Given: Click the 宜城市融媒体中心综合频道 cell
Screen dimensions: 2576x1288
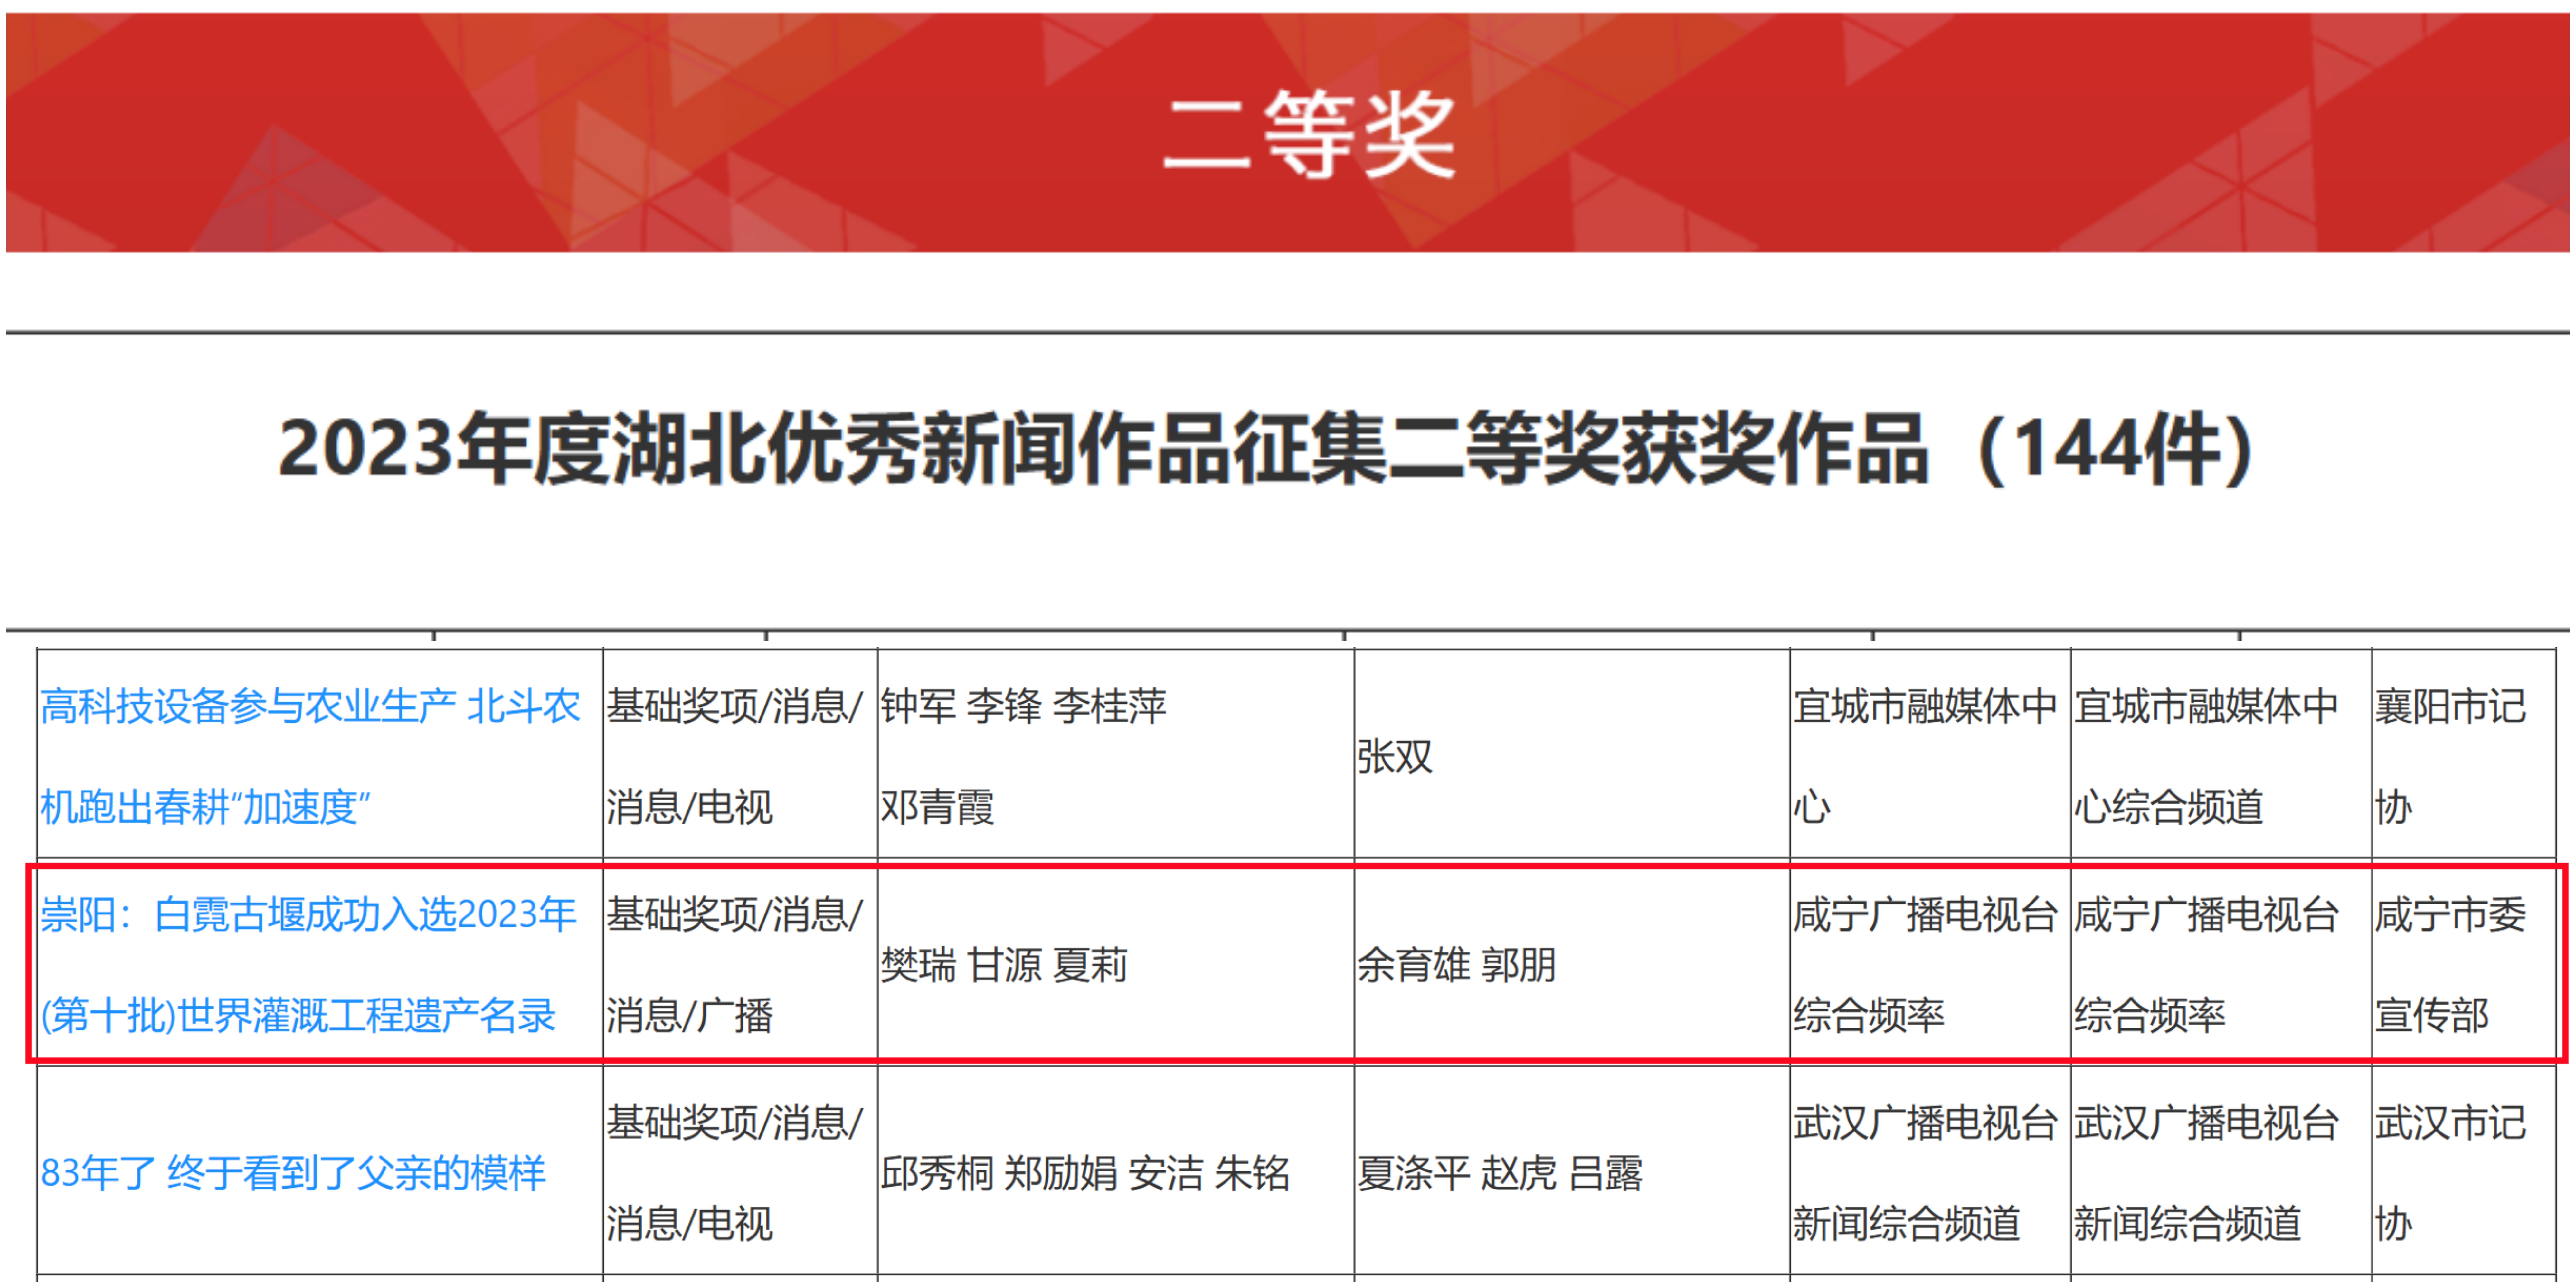Looking at the screenshot, I should 2205,756.
